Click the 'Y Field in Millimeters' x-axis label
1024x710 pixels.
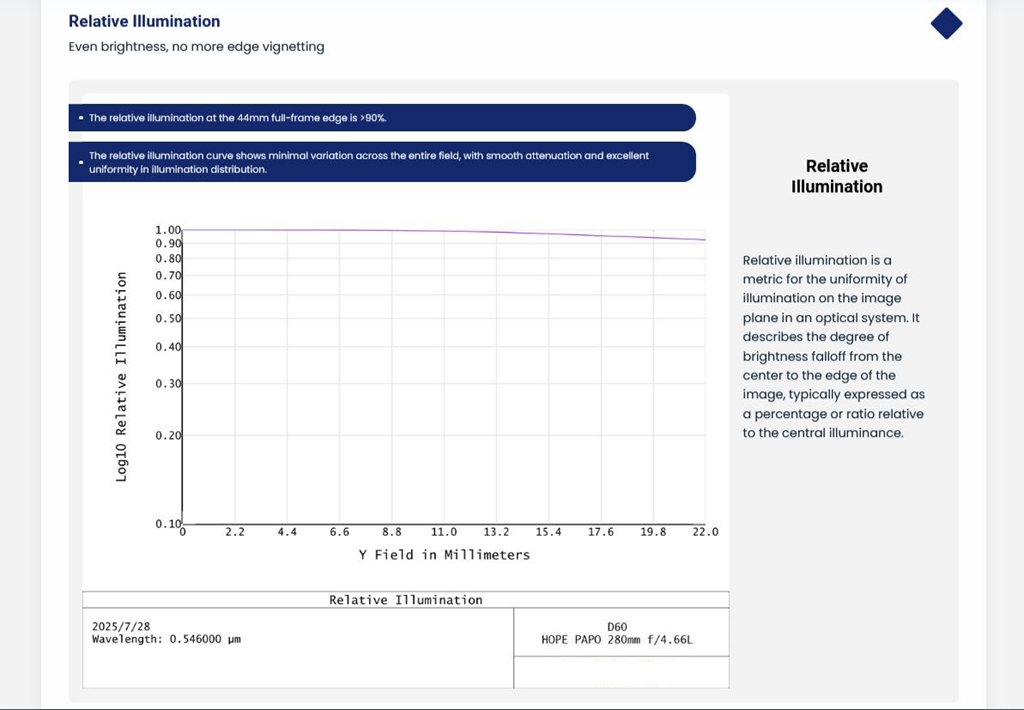[444, 554]
